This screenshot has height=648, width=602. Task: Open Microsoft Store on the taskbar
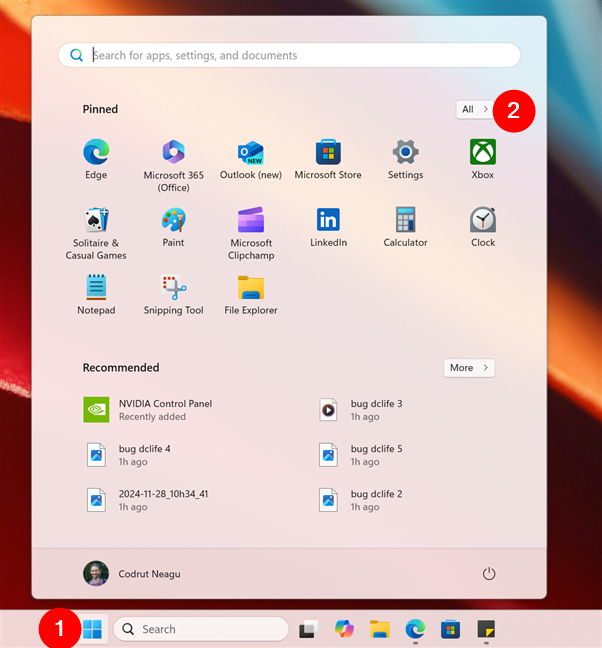(x=450, y=629)
